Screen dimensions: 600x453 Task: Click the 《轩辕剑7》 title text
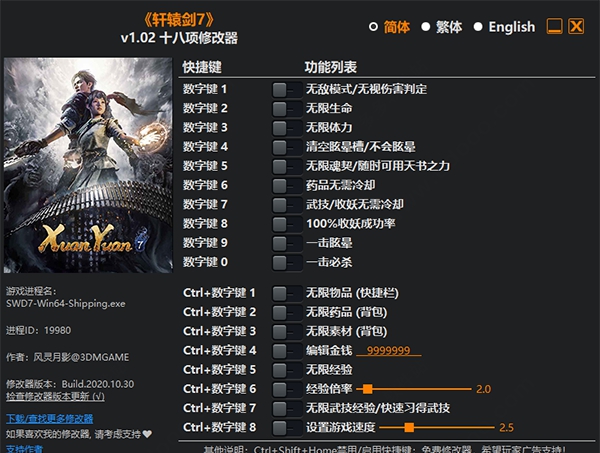[179, 19]
